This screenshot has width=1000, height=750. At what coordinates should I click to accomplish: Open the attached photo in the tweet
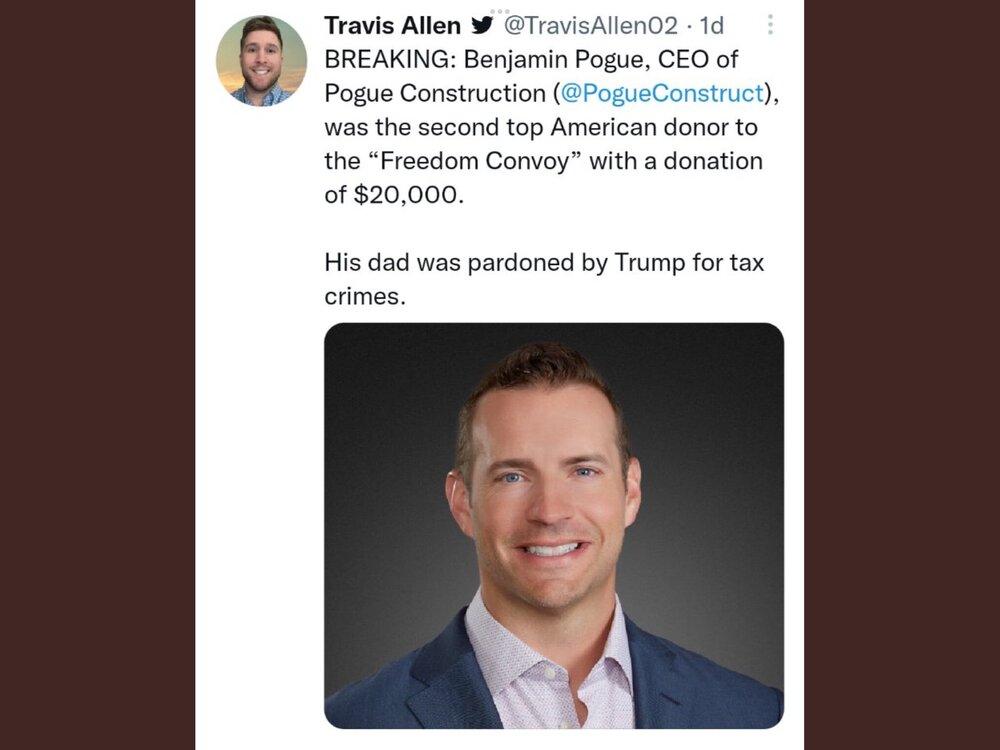coord(553,525)
